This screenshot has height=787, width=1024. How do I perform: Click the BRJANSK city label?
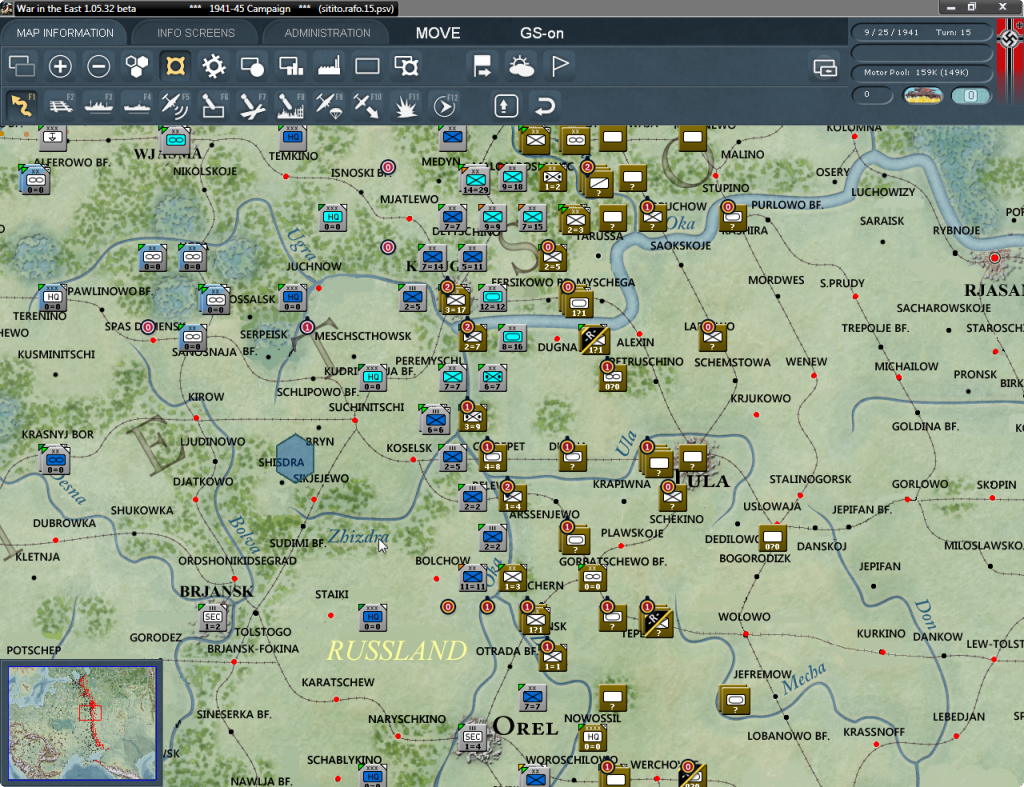click(216, 591)
